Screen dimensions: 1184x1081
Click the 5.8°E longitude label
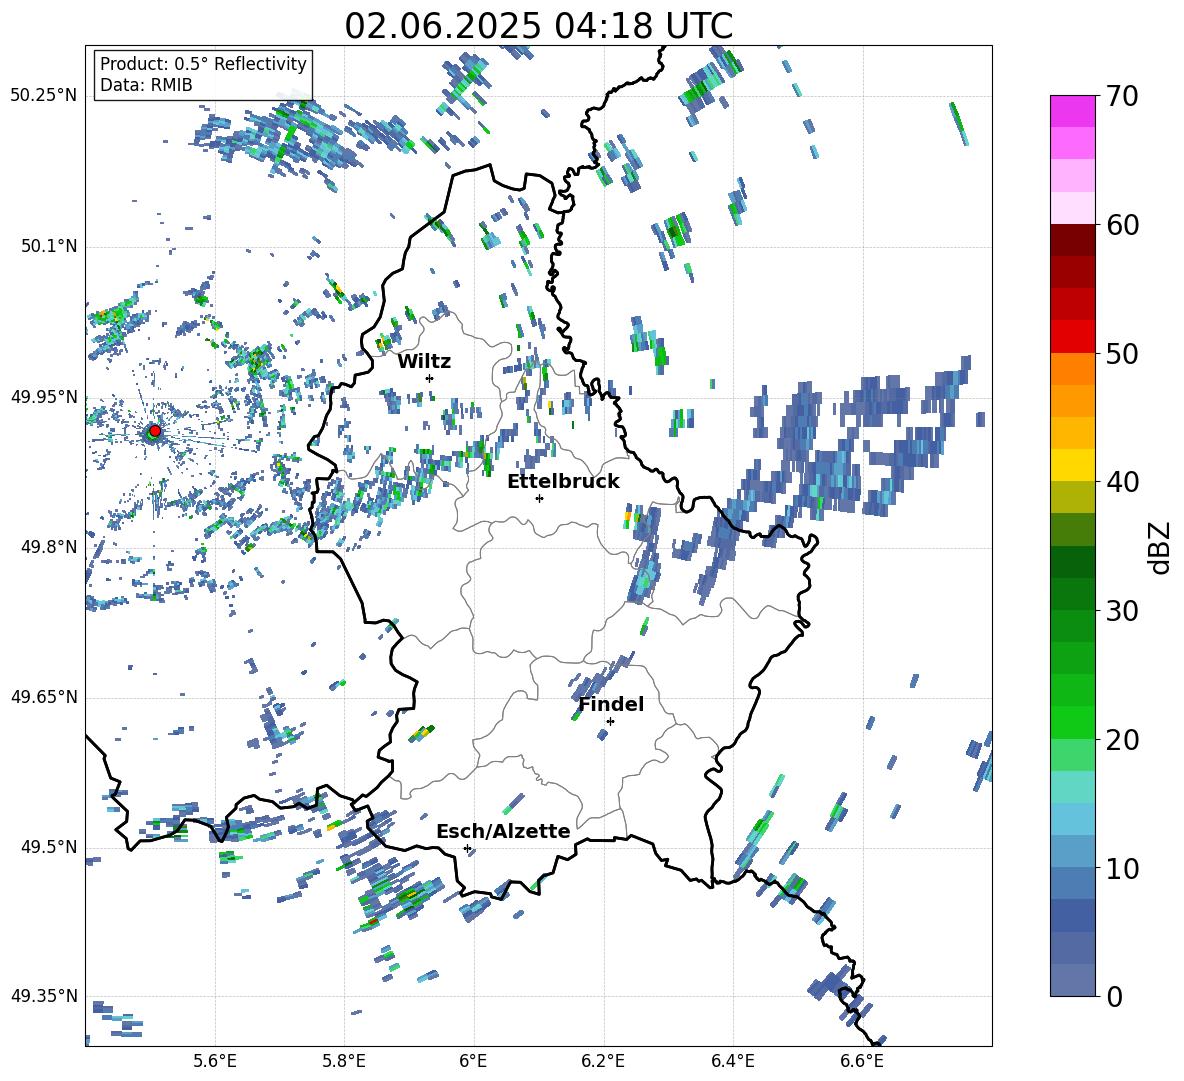344,1061
